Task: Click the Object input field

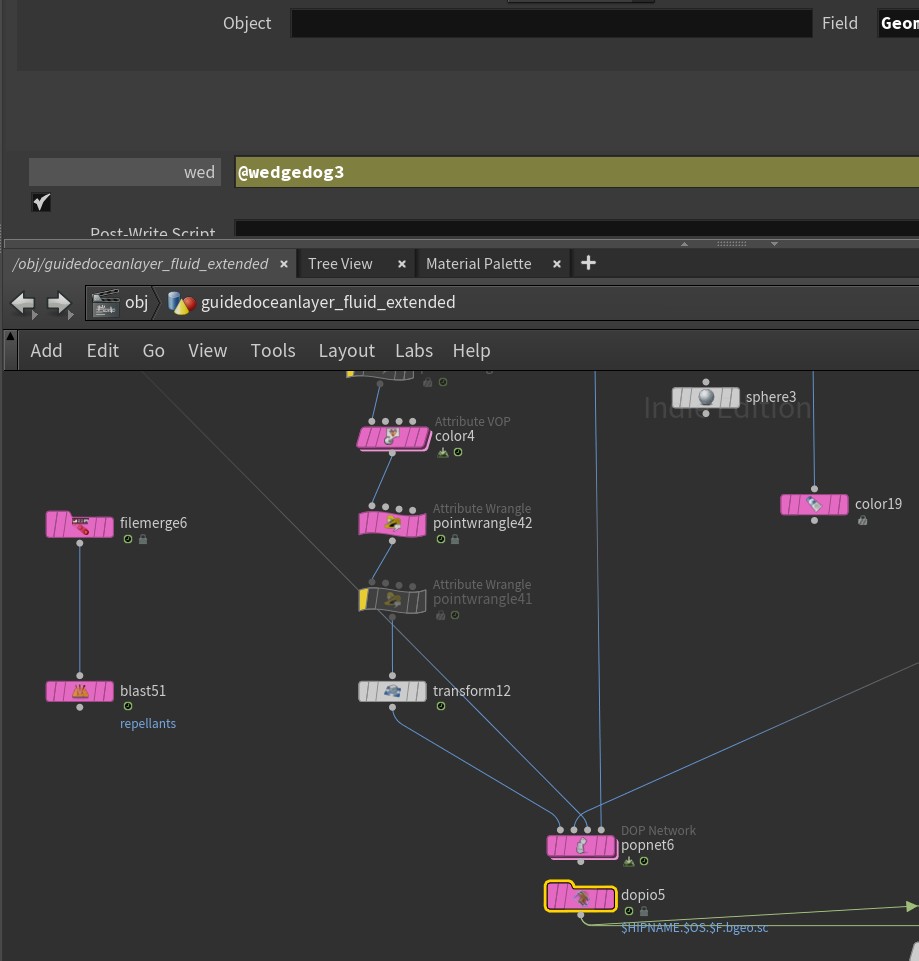Action: point(552,23)
